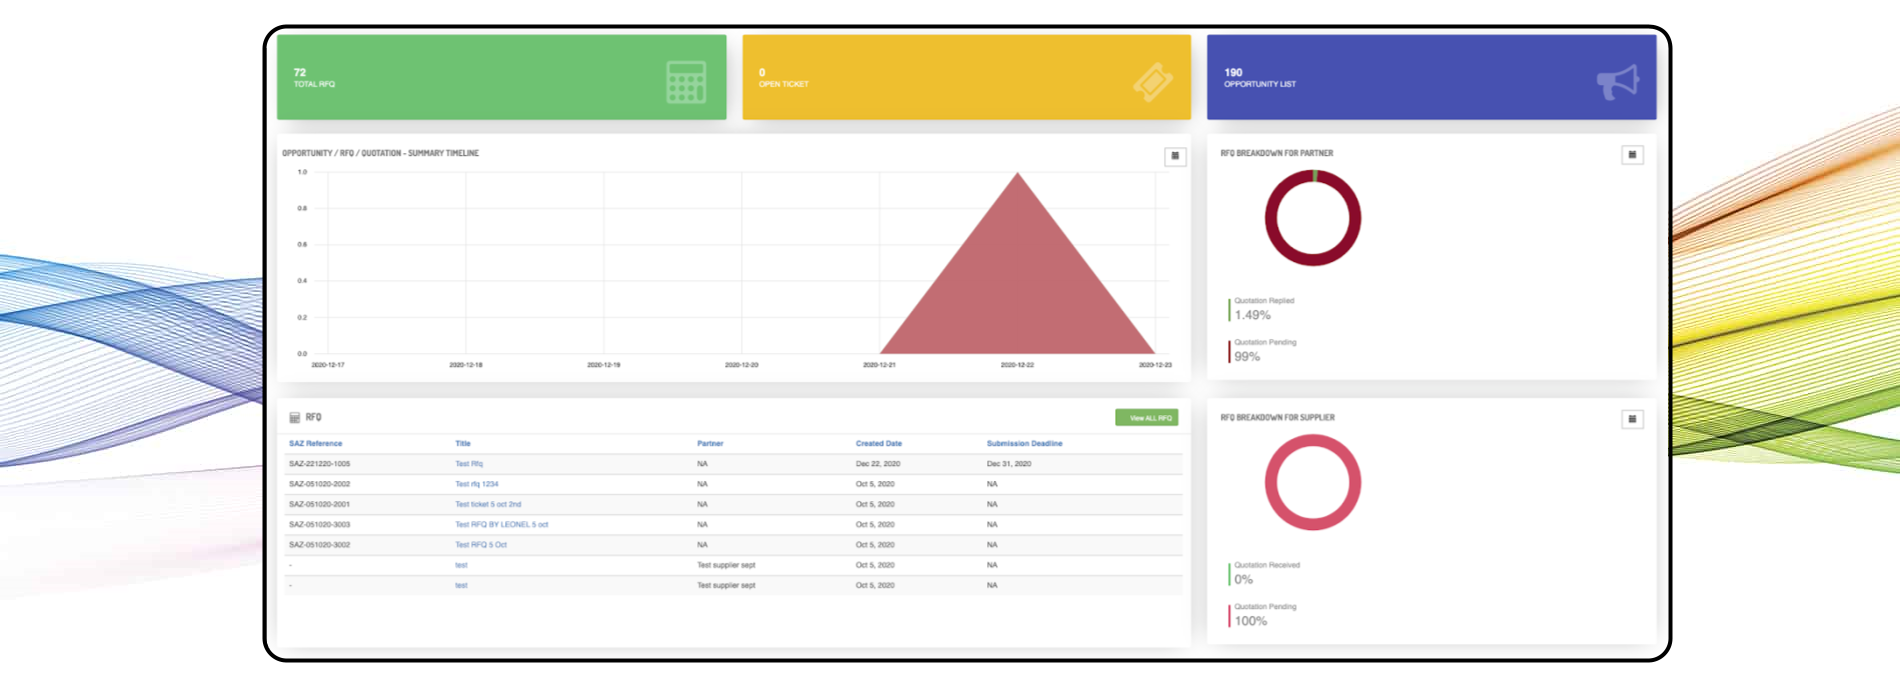1900x690 pixels.
Task: Sort by the Partner column header
Action: (x=710, y=443)
